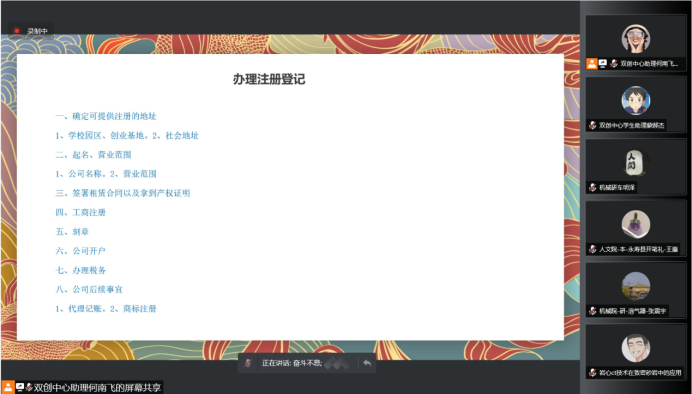The width and height of the screenshot is (692, 394).
Task: Select the smiling man cartoon avatar
Action: [x=636, y=348]
